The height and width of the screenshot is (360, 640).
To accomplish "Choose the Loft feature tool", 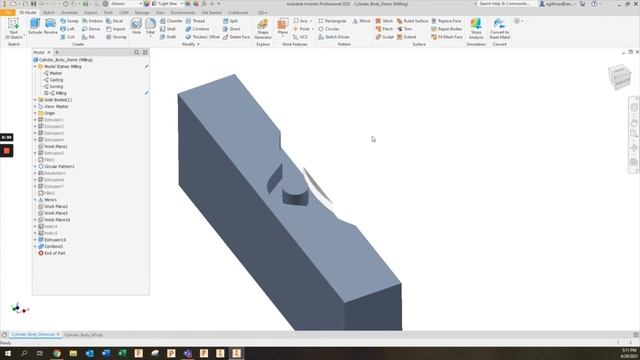I will pos(67,29).
